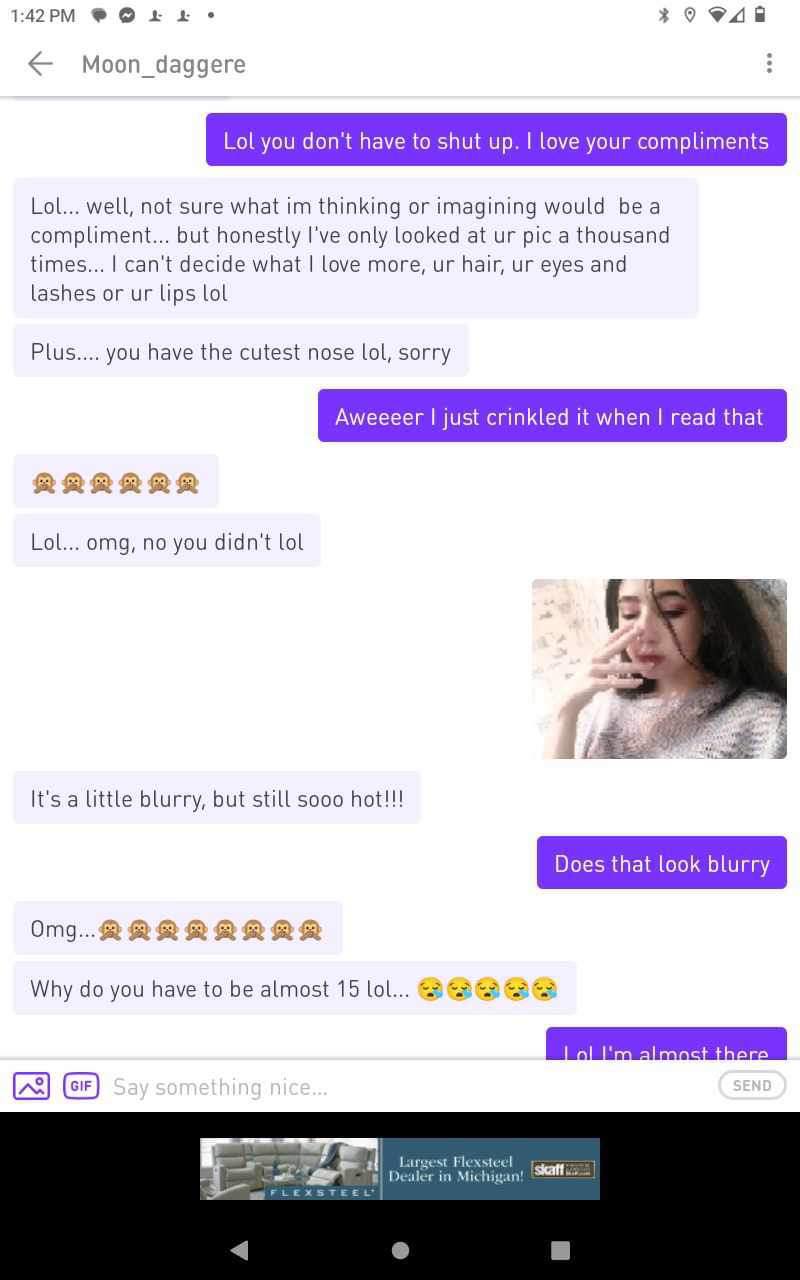800x1280 pixels.
Task: Tap the image attachment icon
Action: click(31, 1086)
